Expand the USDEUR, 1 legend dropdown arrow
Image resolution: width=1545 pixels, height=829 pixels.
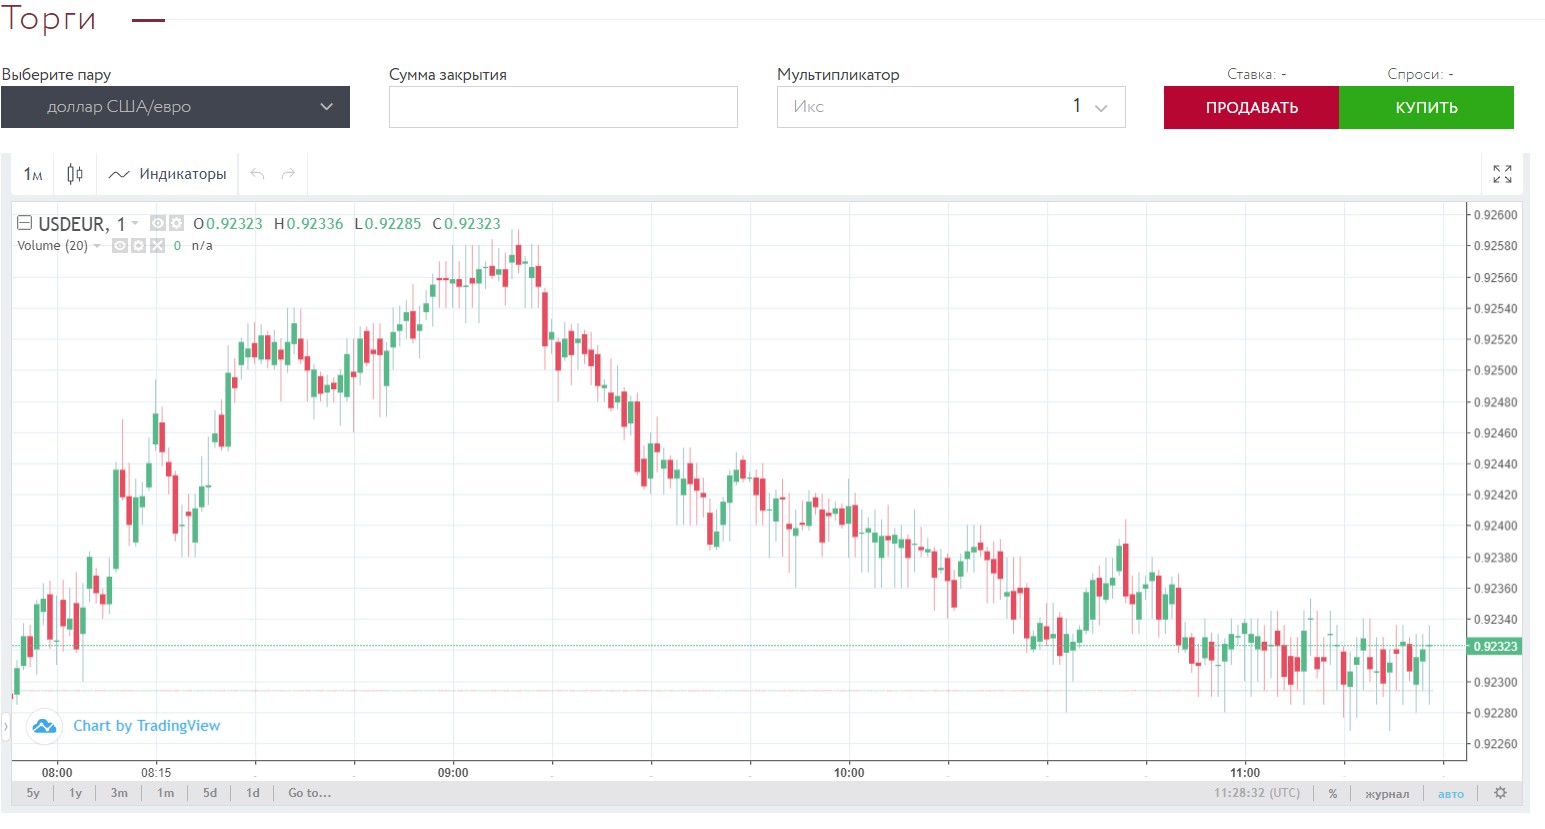tap(135, 223)
